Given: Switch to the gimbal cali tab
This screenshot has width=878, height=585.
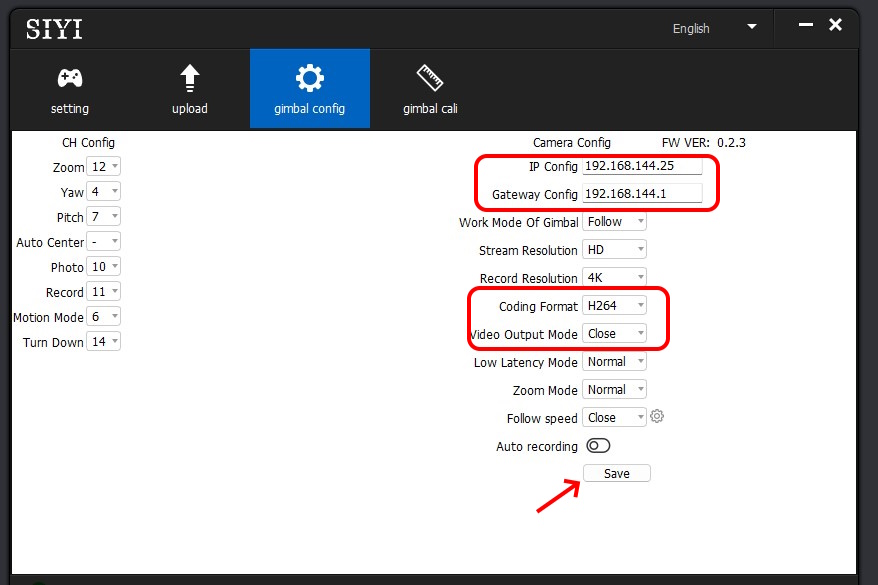Looking at the screenshot, I should (x=430, y=89).
